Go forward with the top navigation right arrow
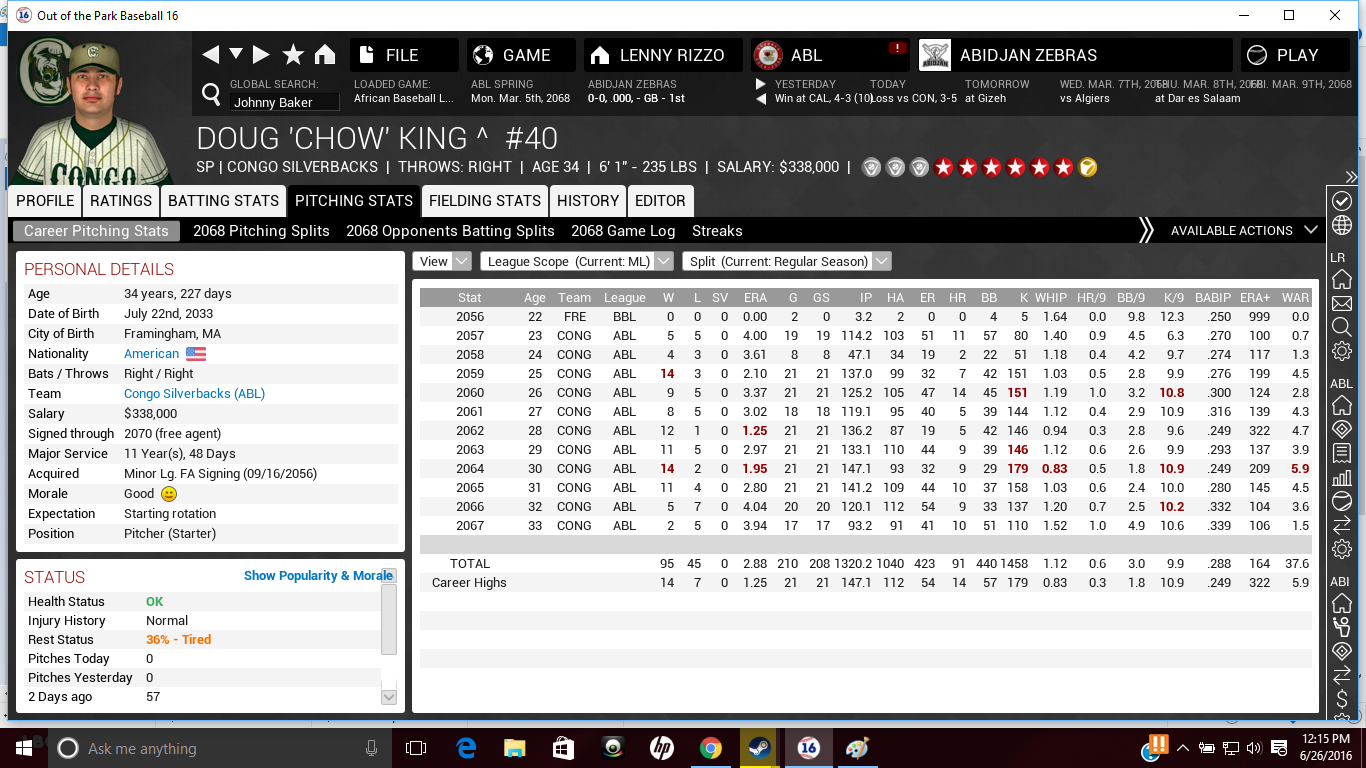Viewport: 1366px width, 768px height. coord(261,55)
